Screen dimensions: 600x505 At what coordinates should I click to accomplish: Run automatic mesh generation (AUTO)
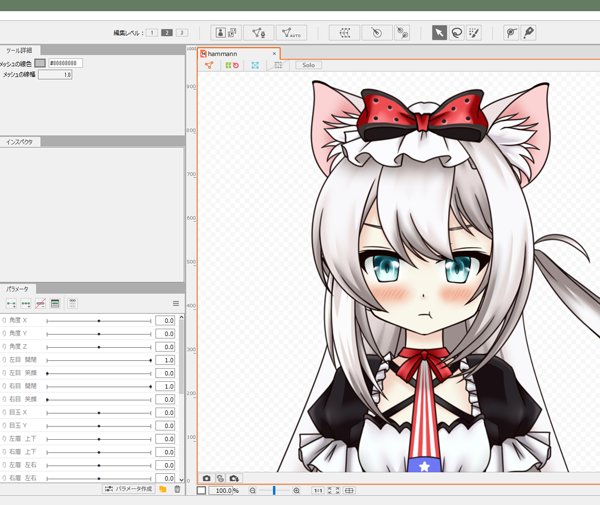[x=291, y=33]
